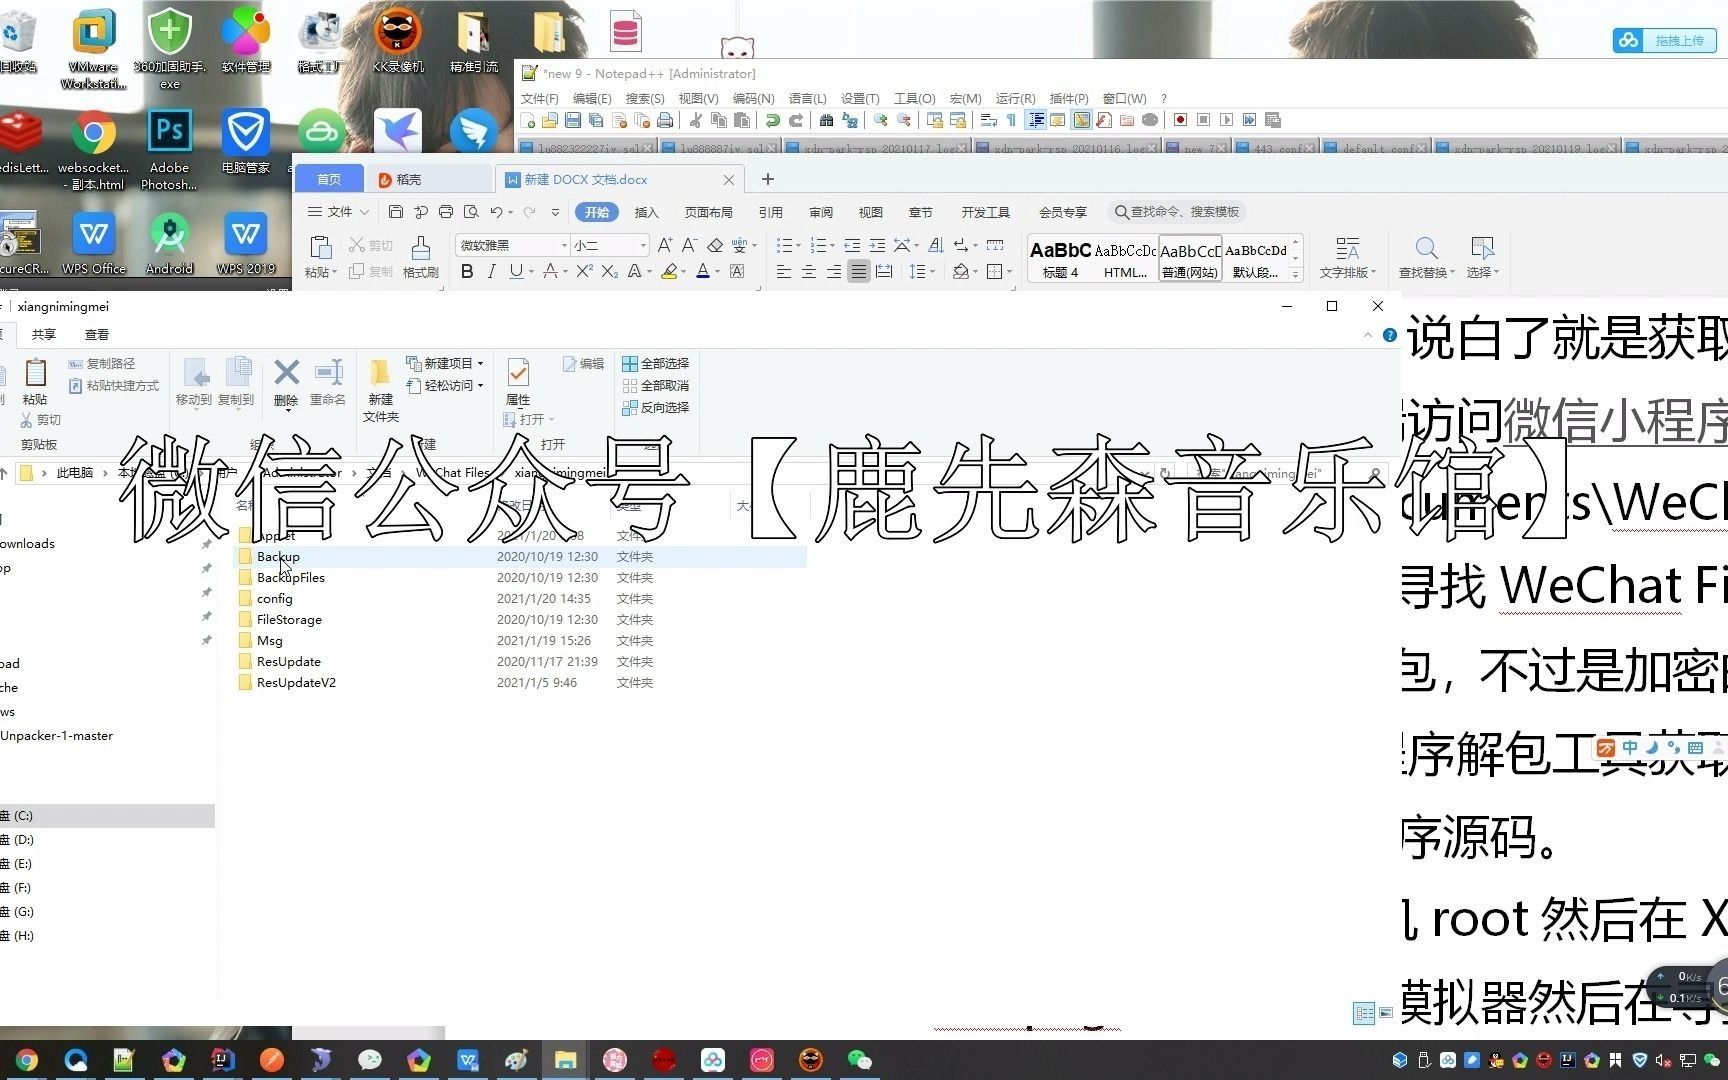
Task: Open the 开发工具 tab in WPS
Action: tap(985, 212)
